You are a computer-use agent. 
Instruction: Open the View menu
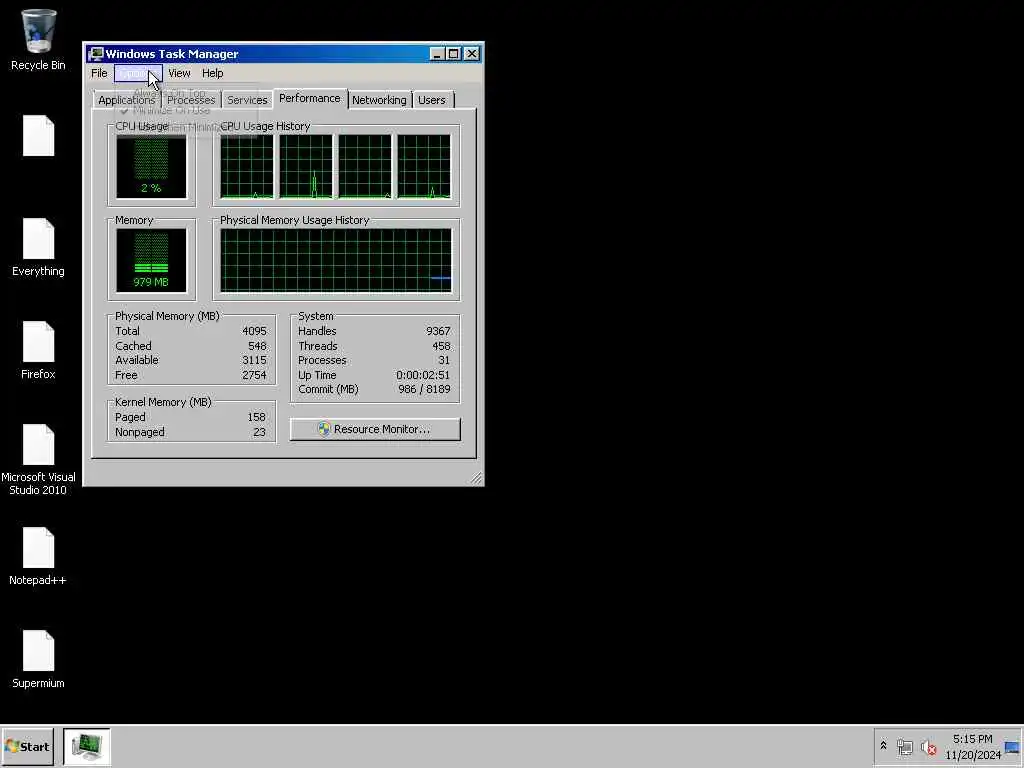pos(179,73)
